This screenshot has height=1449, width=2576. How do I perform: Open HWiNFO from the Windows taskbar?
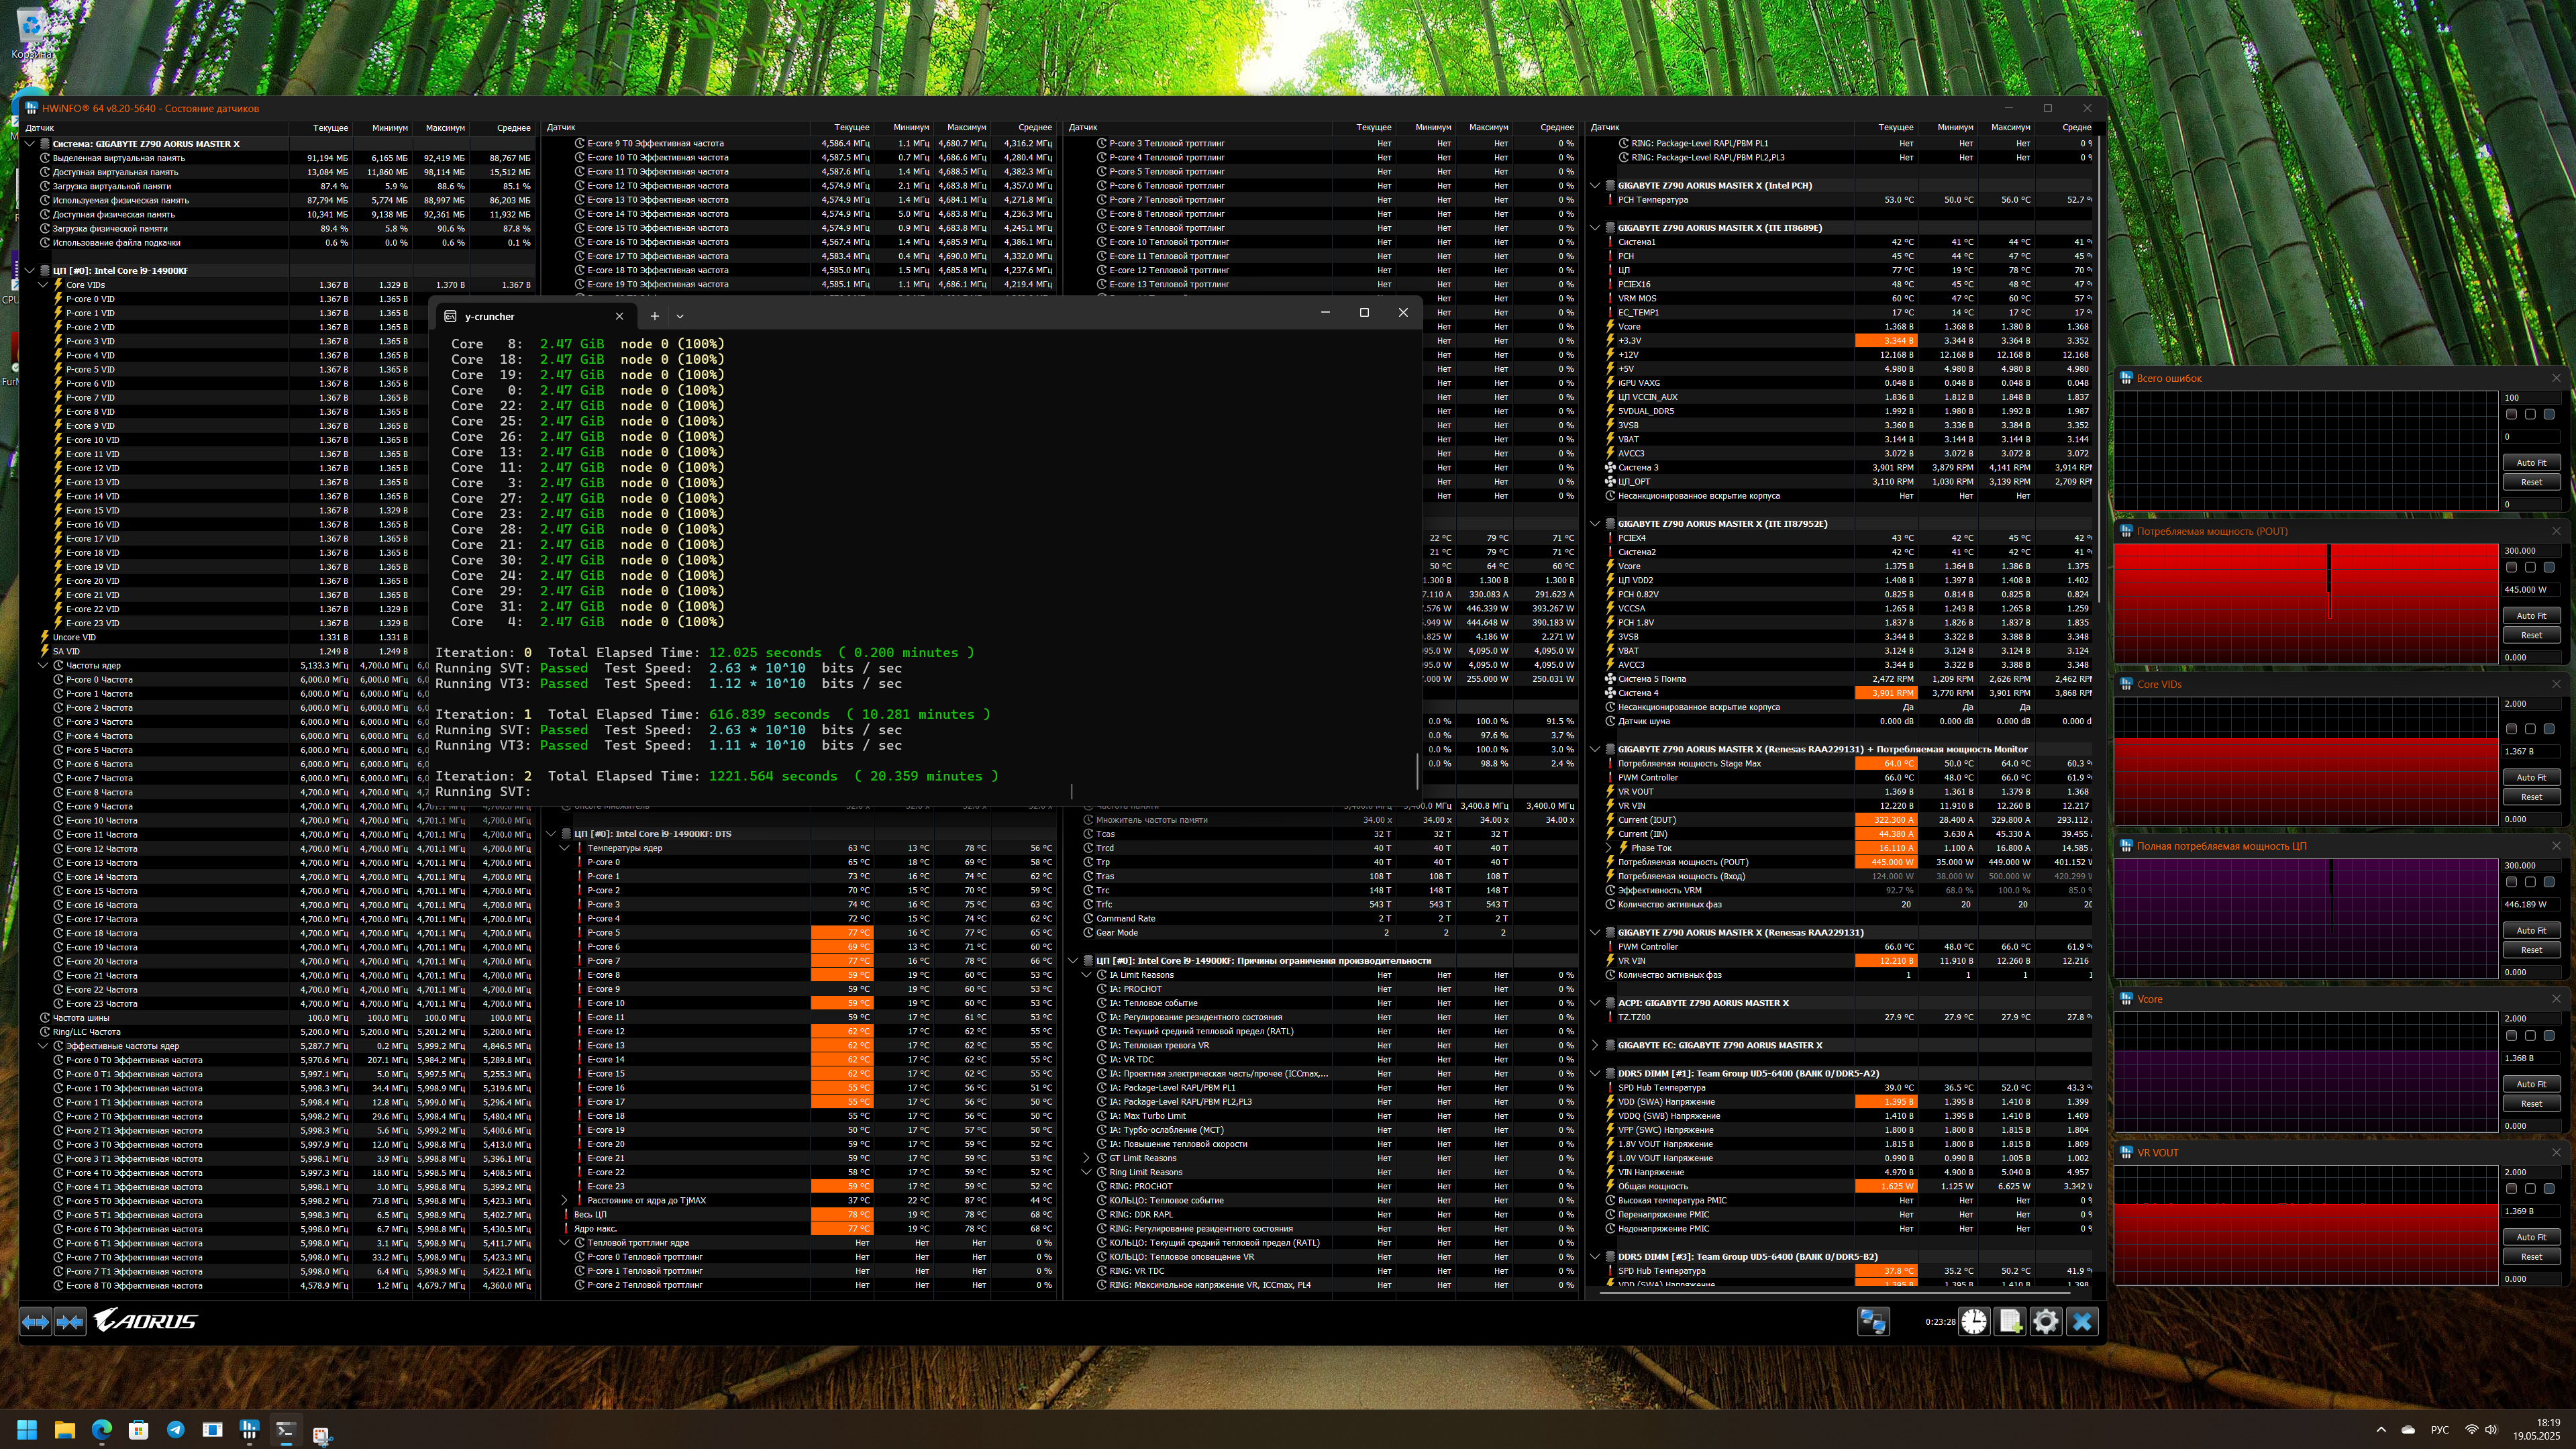click(x=249, y=1430)
